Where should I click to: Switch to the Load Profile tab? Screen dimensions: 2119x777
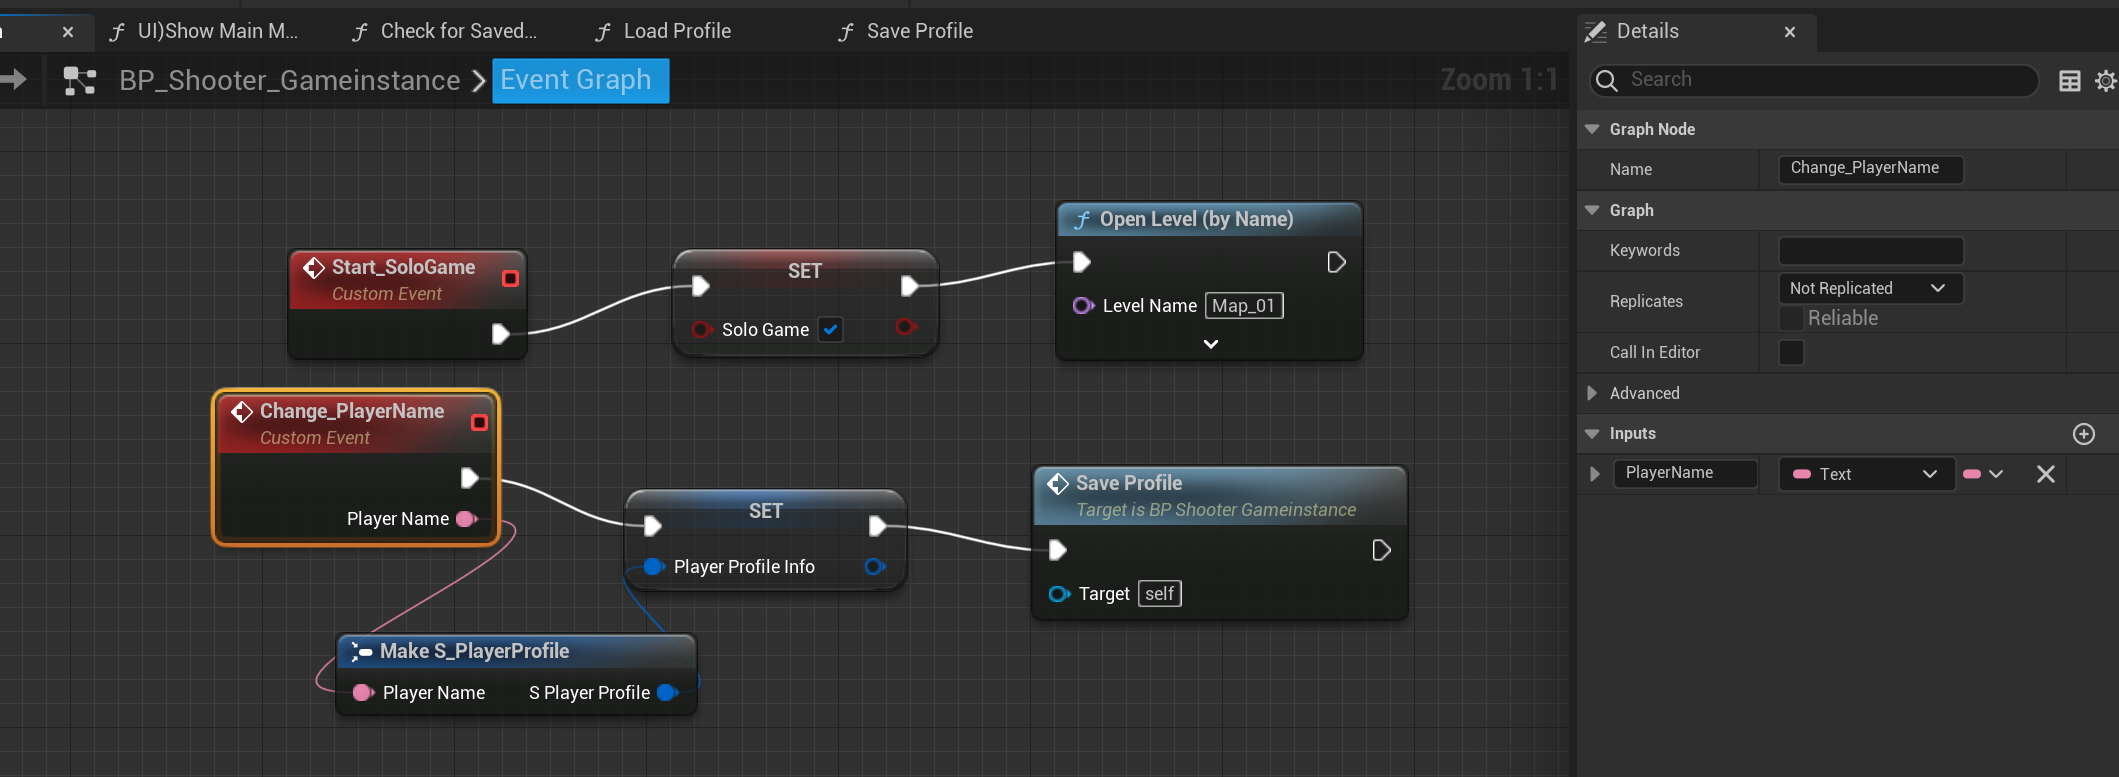(x=677, y=31)
